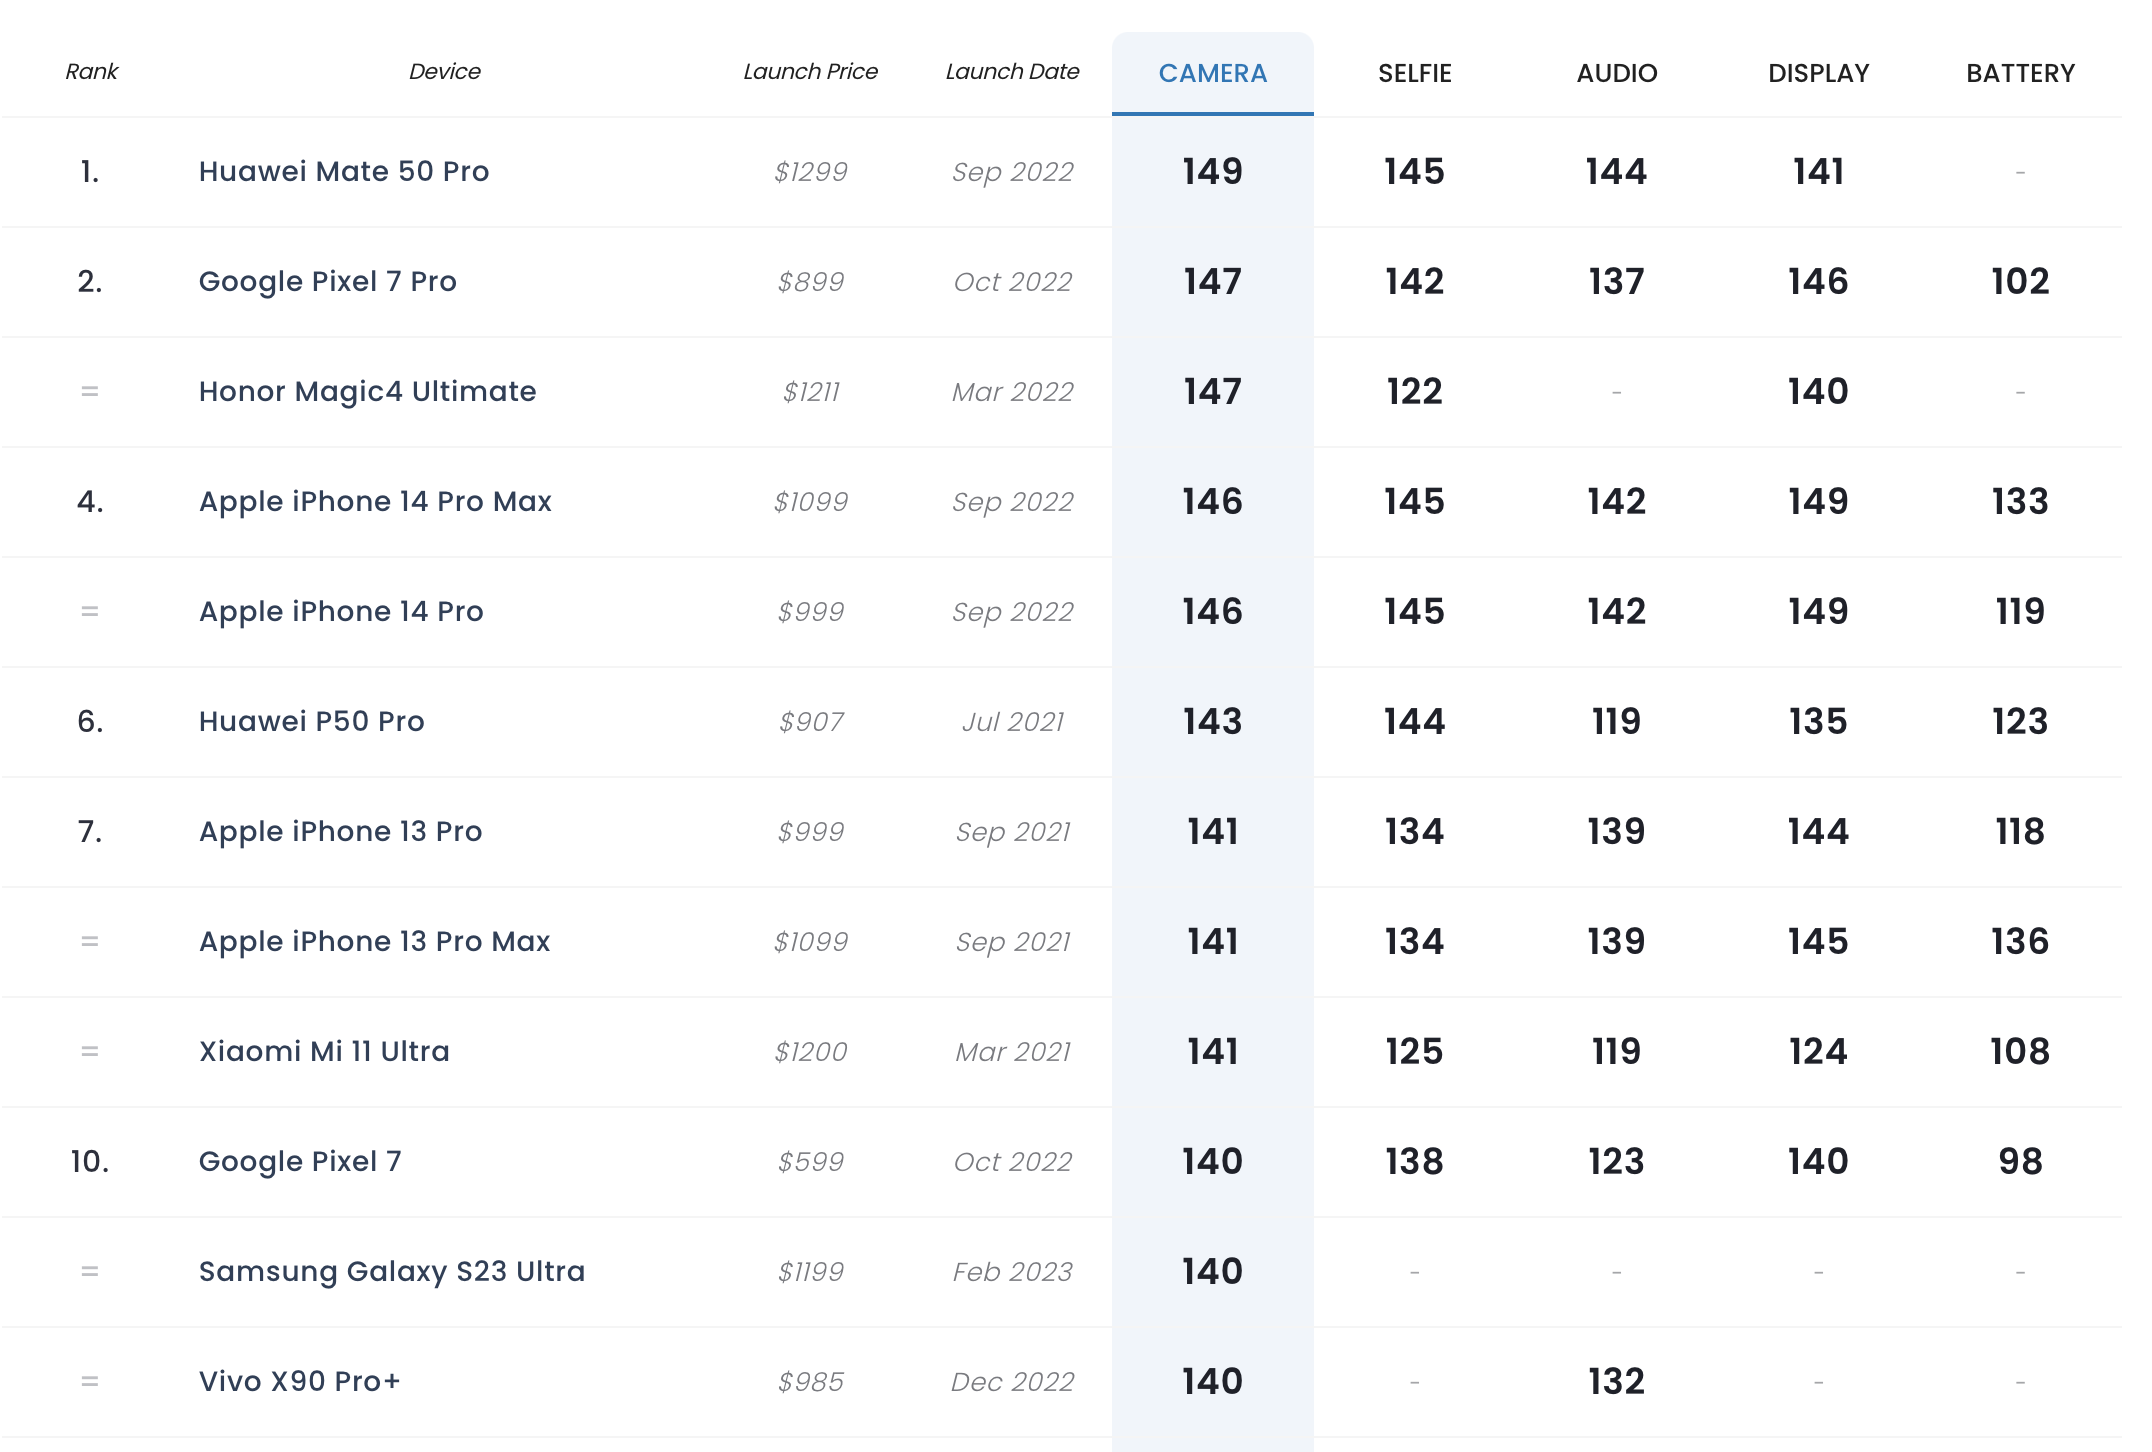2152x1452 pixels.
Task: Select the Vivo X90 Pro+ device
Action: pos(299,1381)
